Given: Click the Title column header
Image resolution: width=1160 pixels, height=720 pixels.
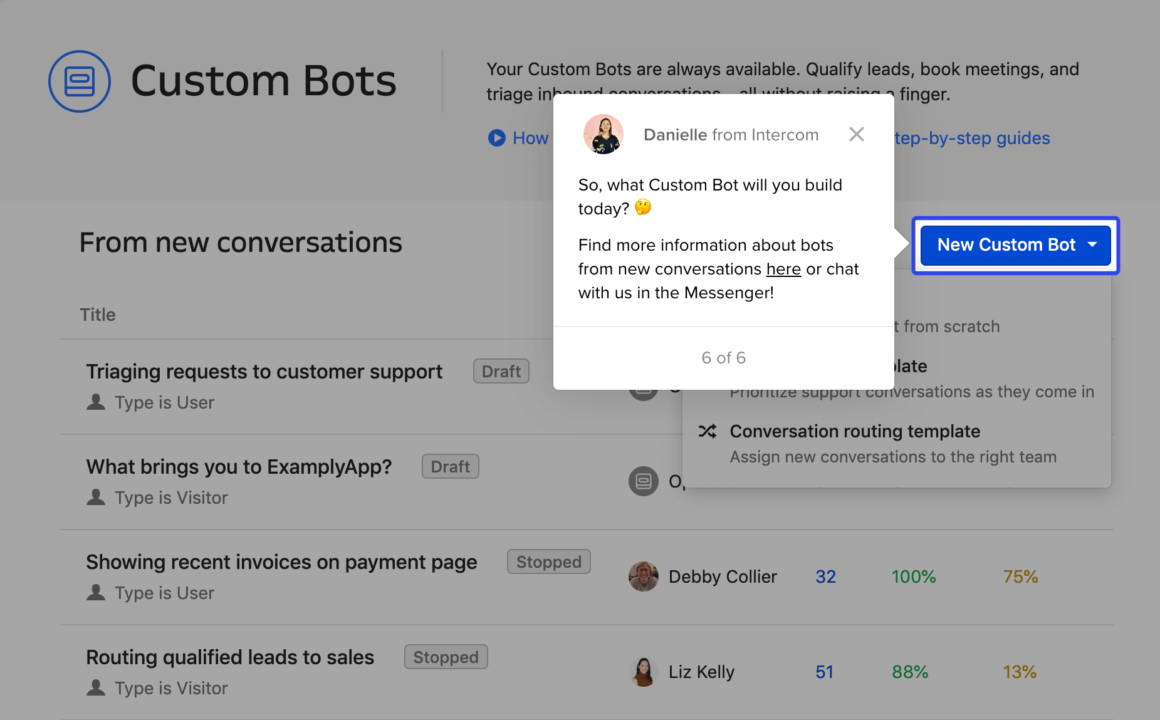Looking at the screenshot, I should point(98,314).
